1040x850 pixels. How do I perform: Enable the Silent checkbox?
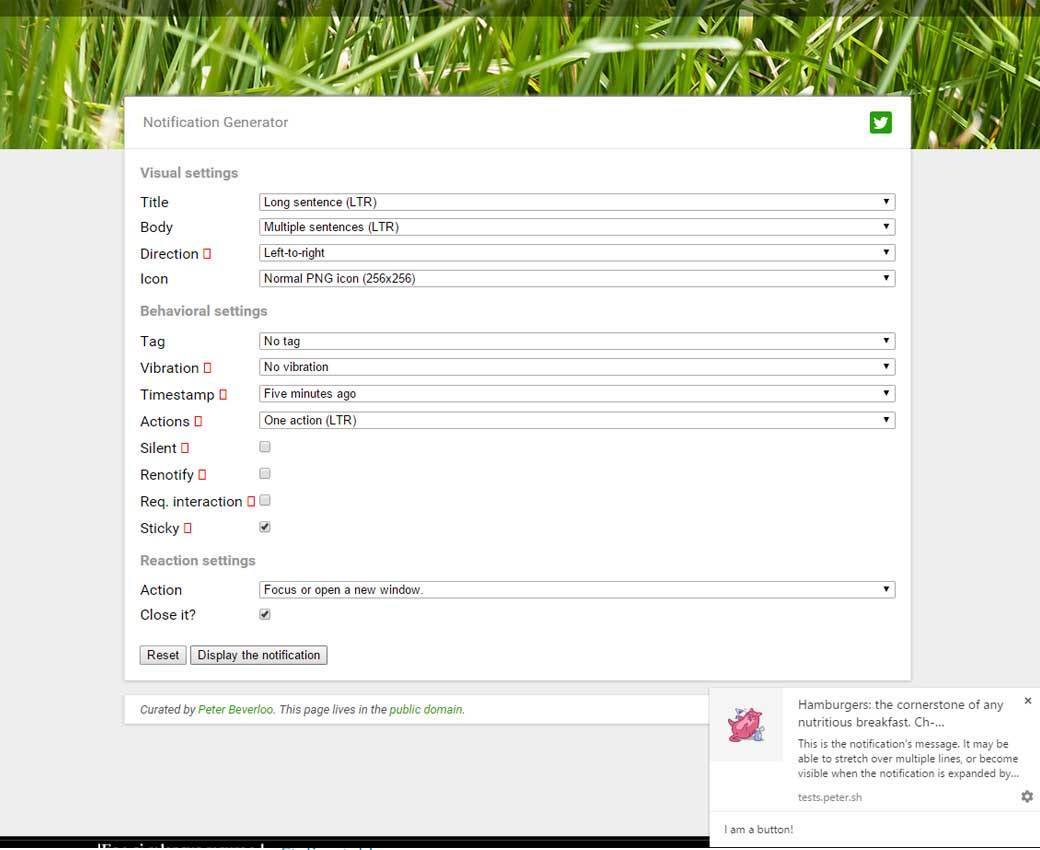click(265, 447)
